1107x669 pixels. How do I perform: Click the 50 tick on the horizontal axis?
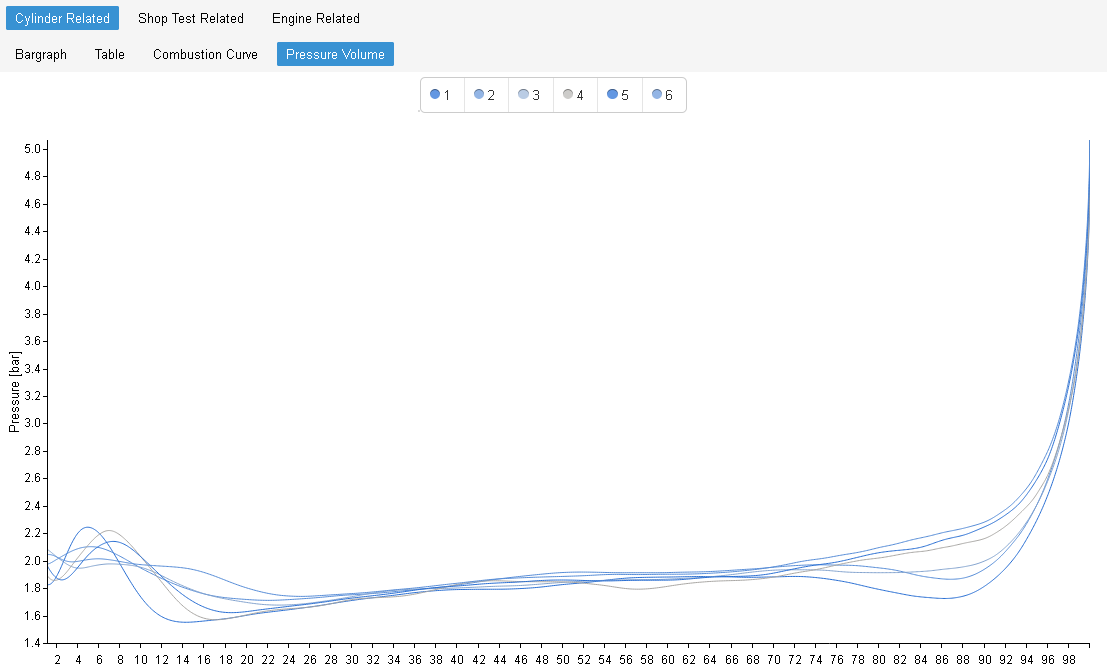pyautogui.click(x=563, y=660)
